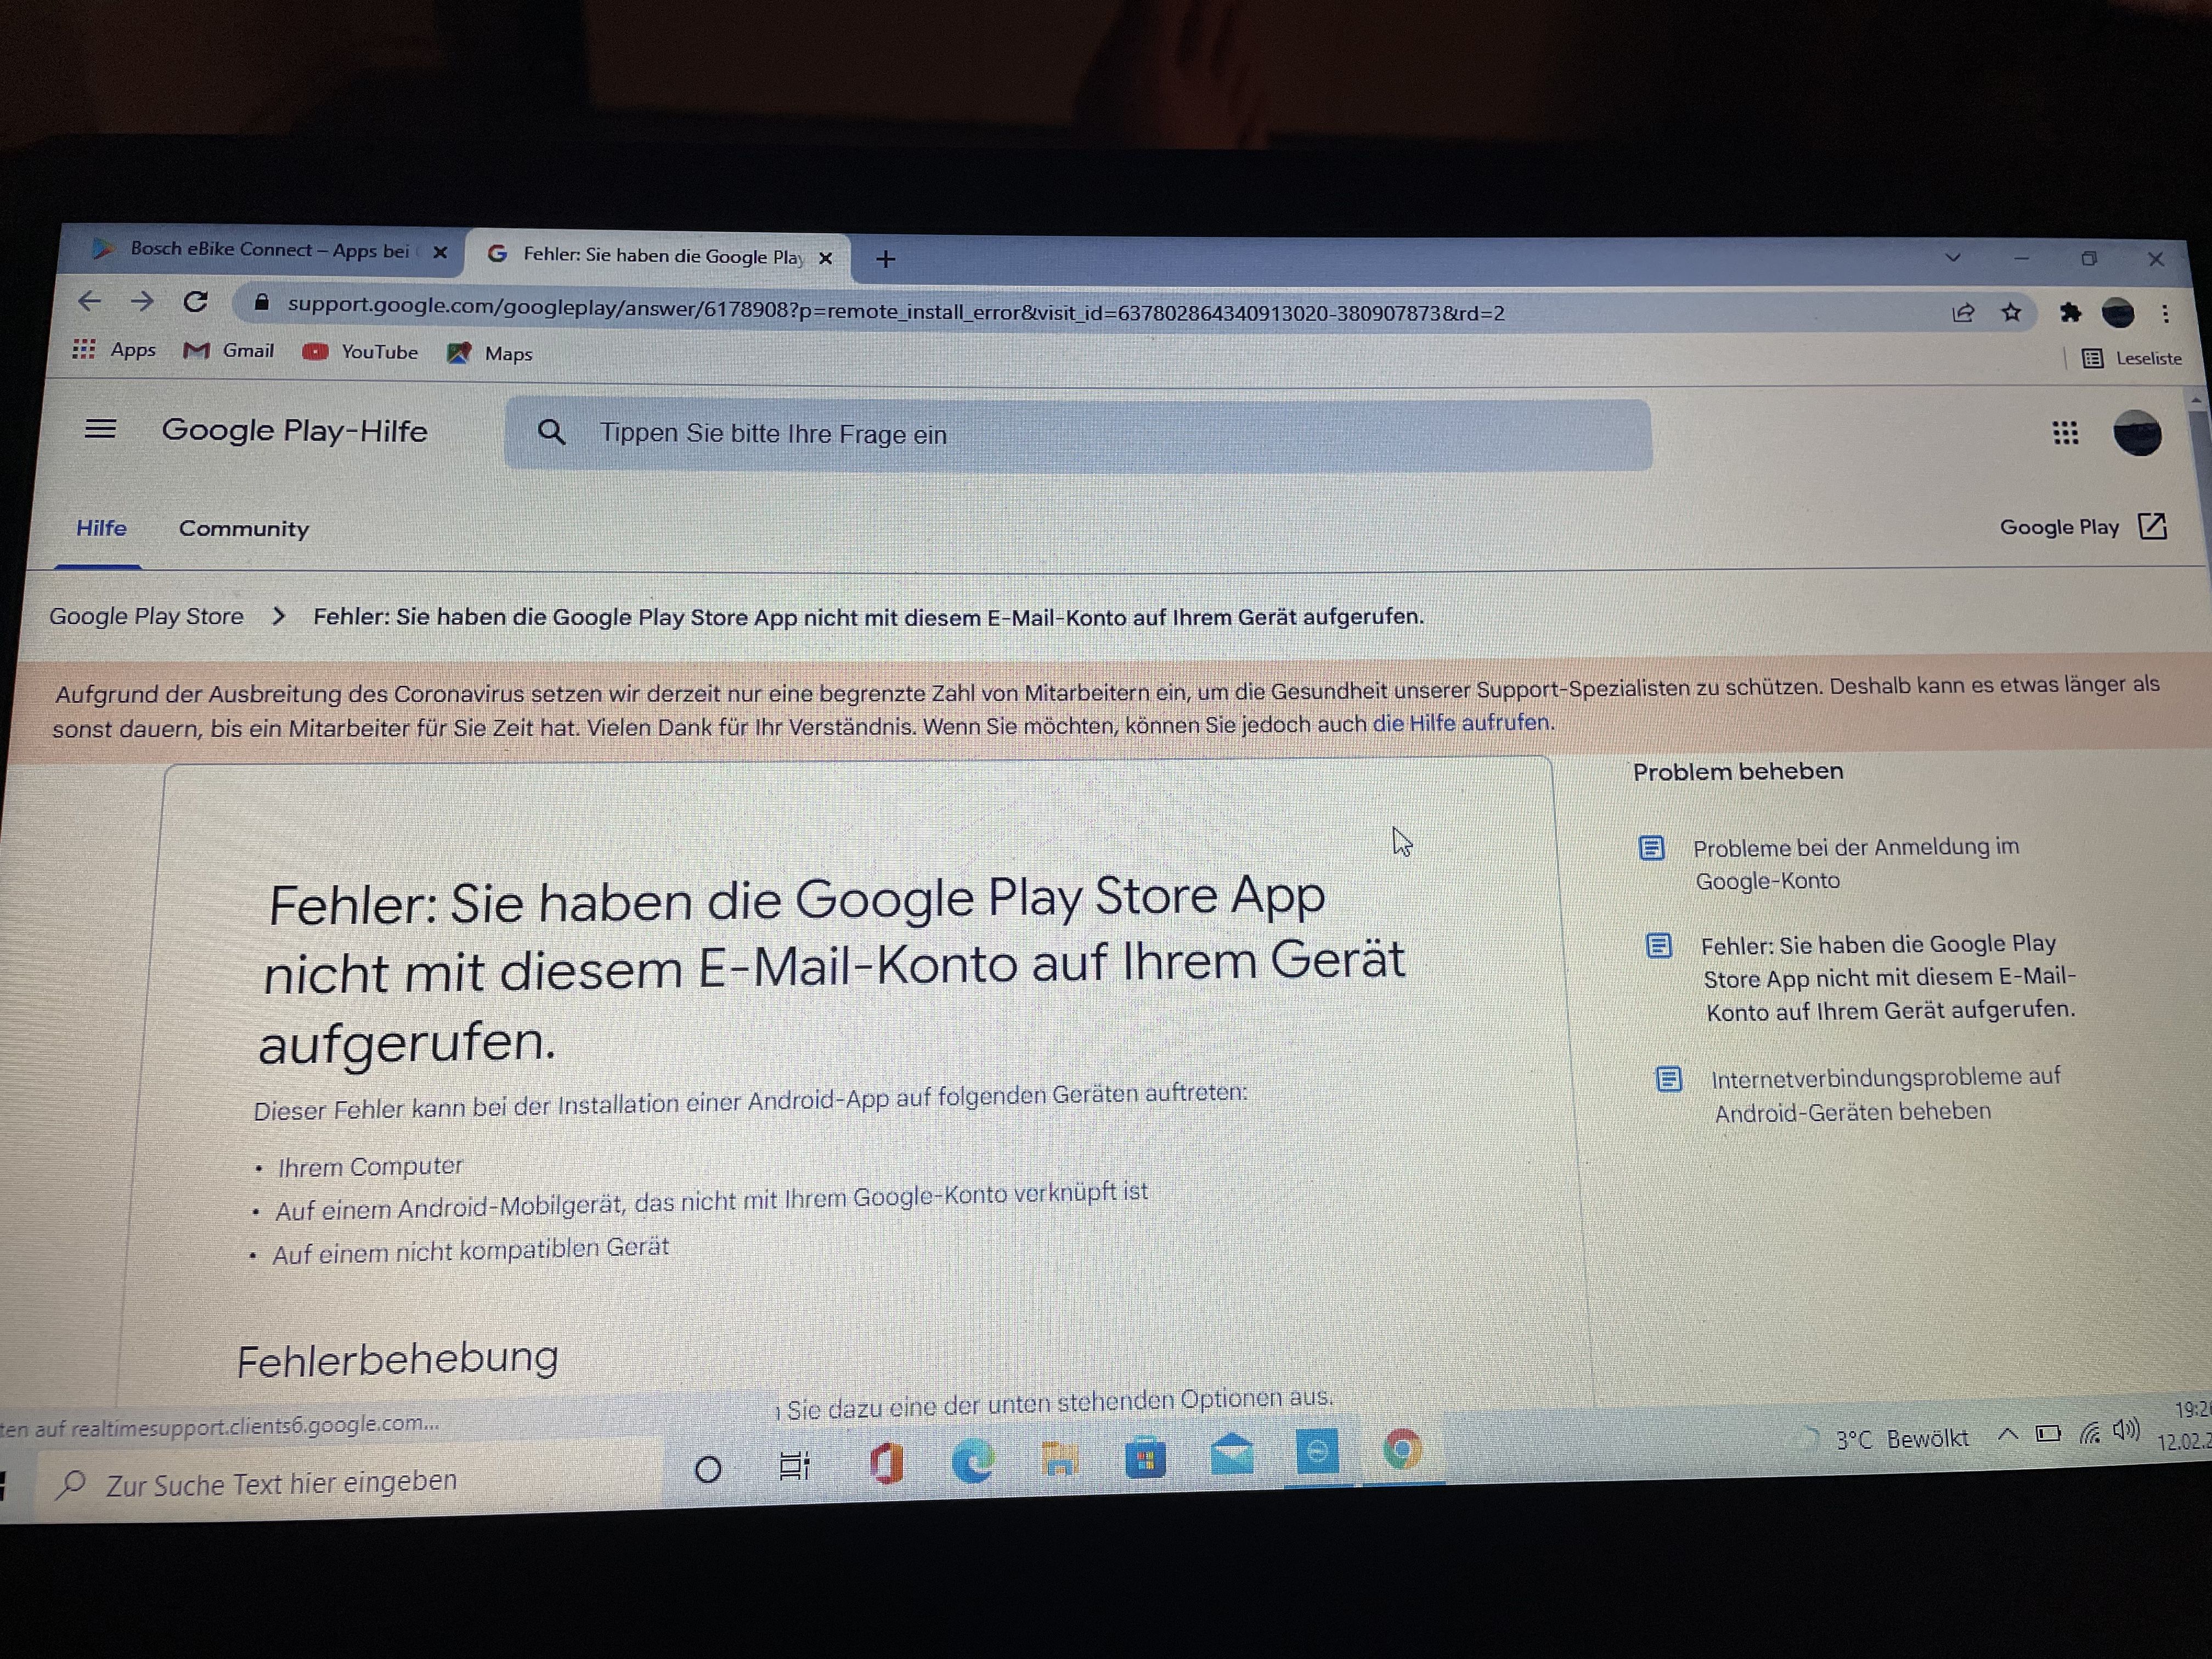Close the Fehler Google Play browser tab
2212x1659 pixels.
tap(825, 258)
